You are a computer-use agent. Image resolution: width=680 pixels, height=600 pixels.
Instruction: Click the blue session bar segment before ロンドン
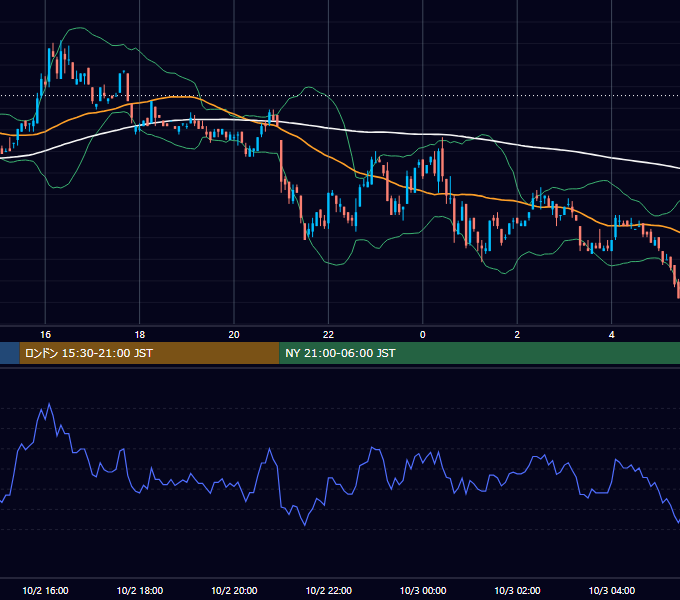(10, 353)
